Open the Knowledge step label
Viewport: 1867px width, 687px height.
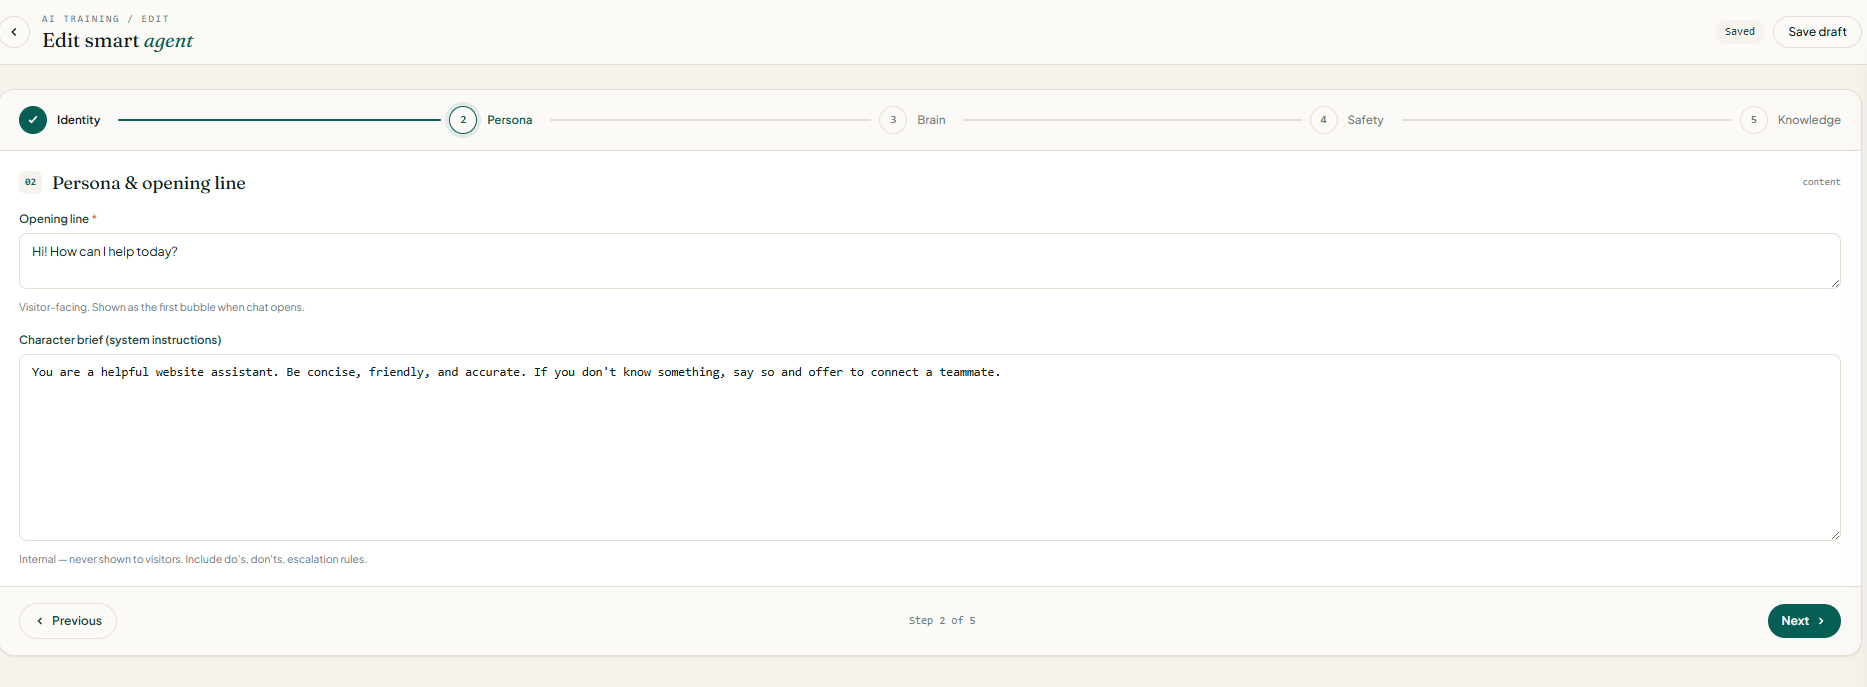(x=1809, y=120)
